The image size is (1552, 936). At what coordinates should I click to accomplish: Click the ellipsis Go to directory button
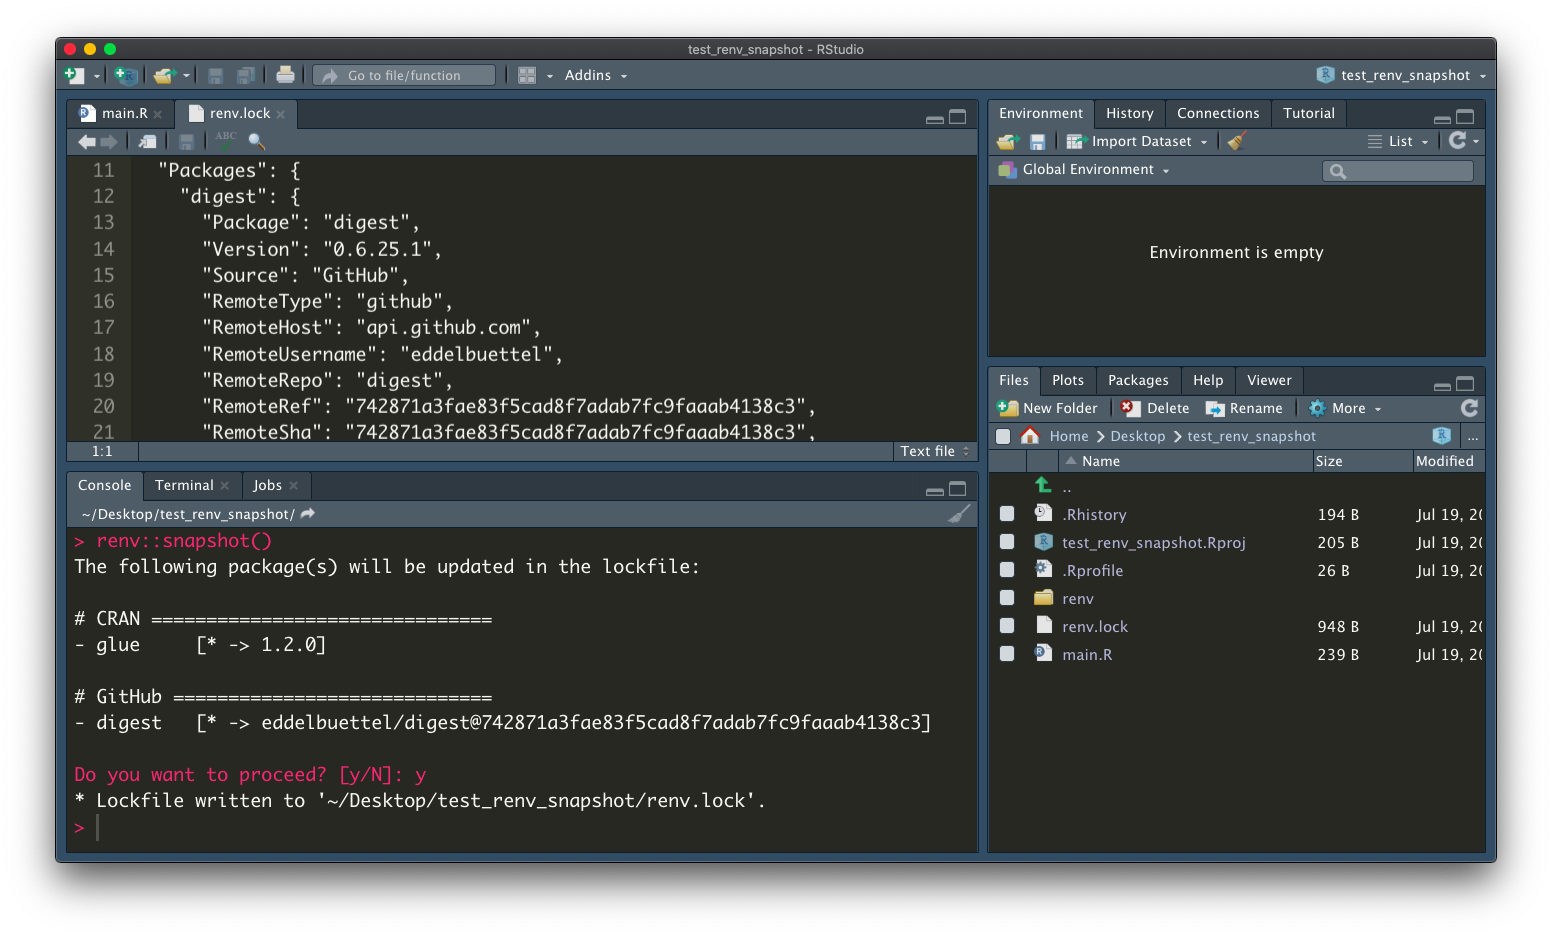click(x=1473, y=436)
